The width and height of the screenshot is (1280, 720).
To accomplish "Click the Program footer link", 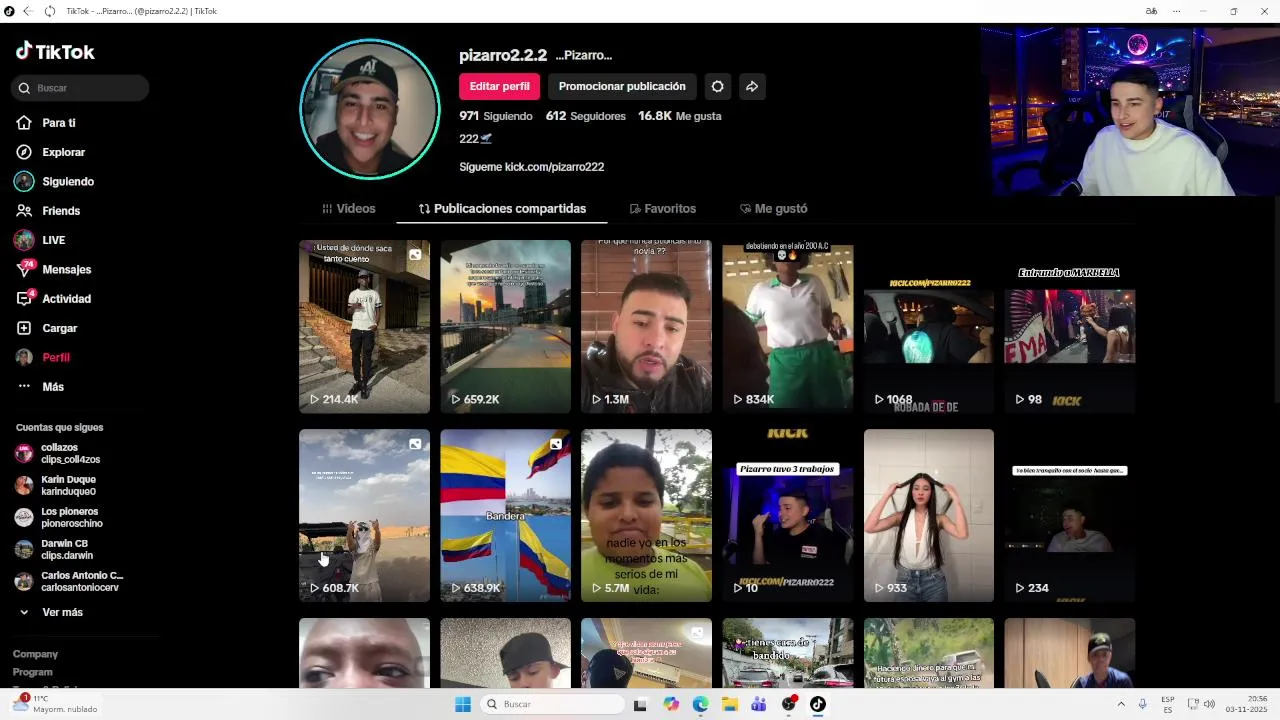I will pos(32,672).
